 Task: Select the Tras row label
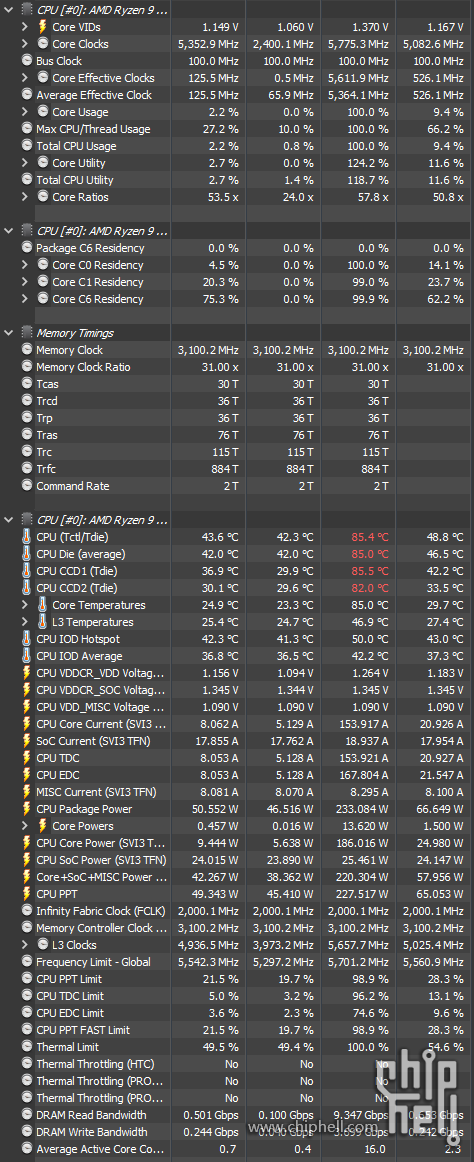(x=47, y=436)
